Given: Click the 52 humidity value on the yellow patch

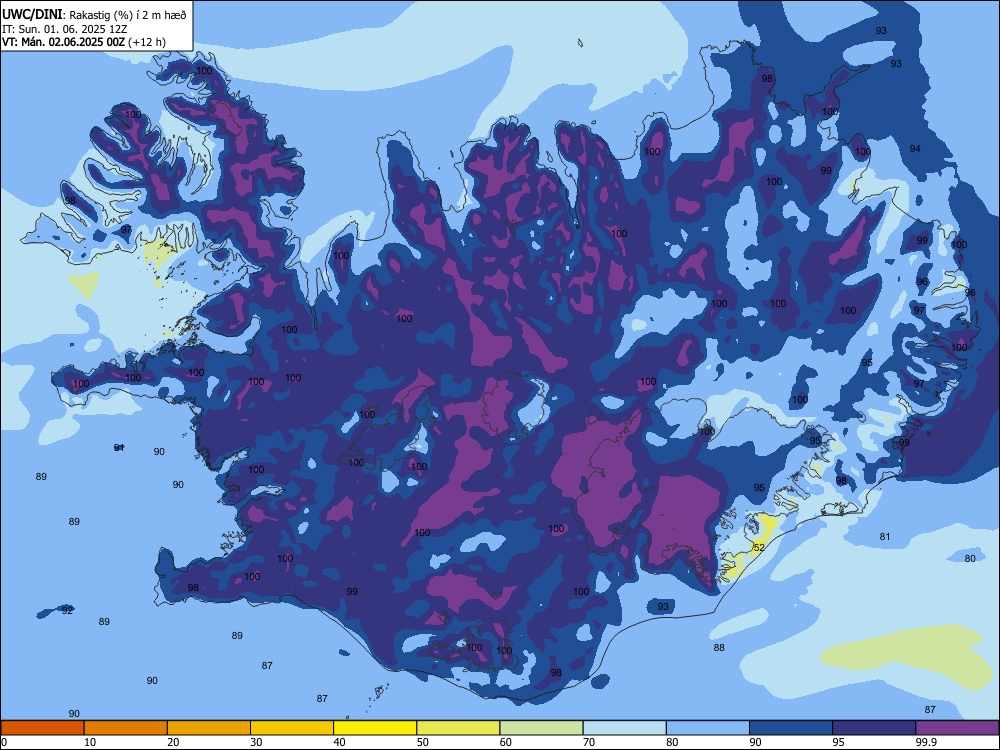Looking at the screenshot, I should 759,547.
